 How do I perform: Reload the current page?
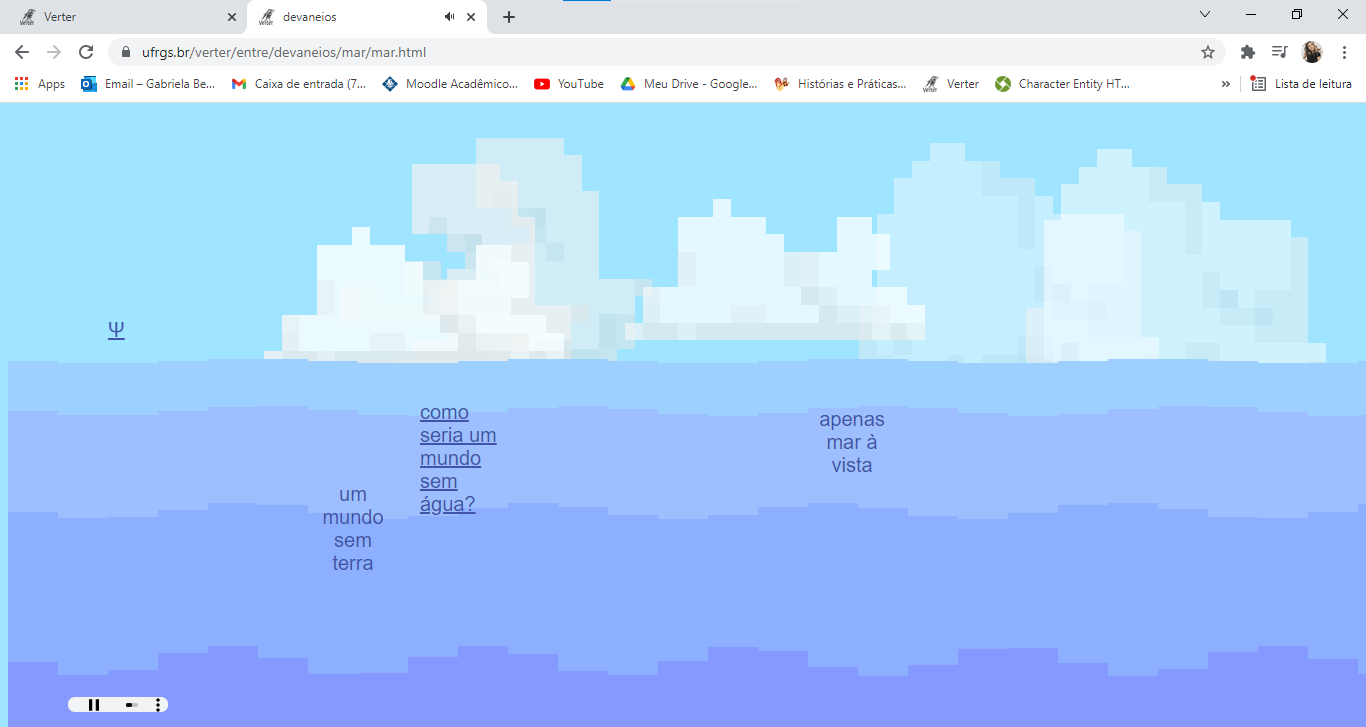coord(86,52)
